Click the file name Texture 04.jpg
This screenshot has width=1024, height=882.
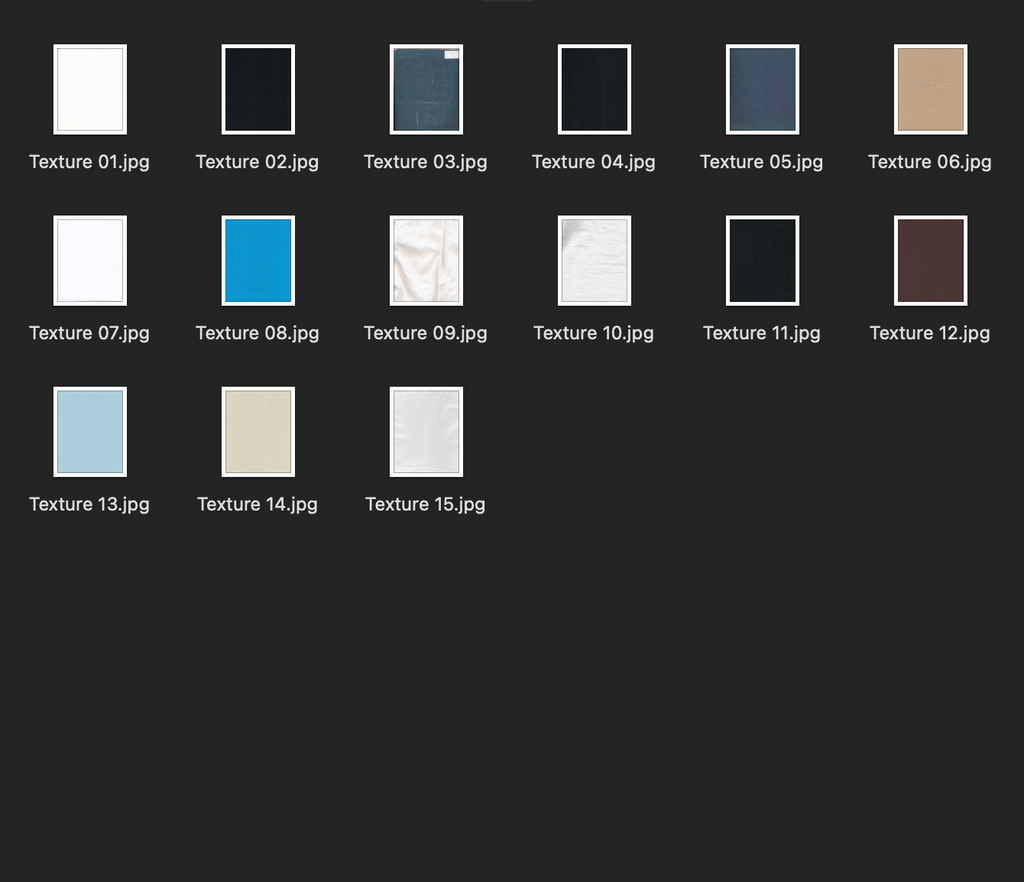tap(594, 162)
